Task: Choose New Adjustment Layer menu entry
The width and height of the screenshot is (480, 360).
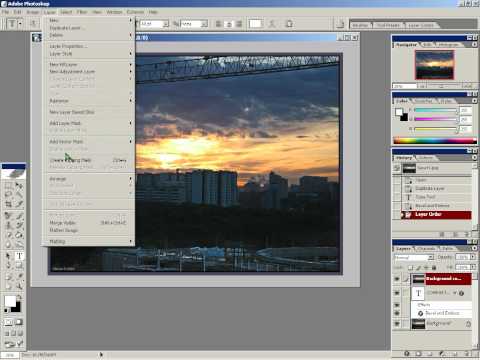Action: click(88, 72)
